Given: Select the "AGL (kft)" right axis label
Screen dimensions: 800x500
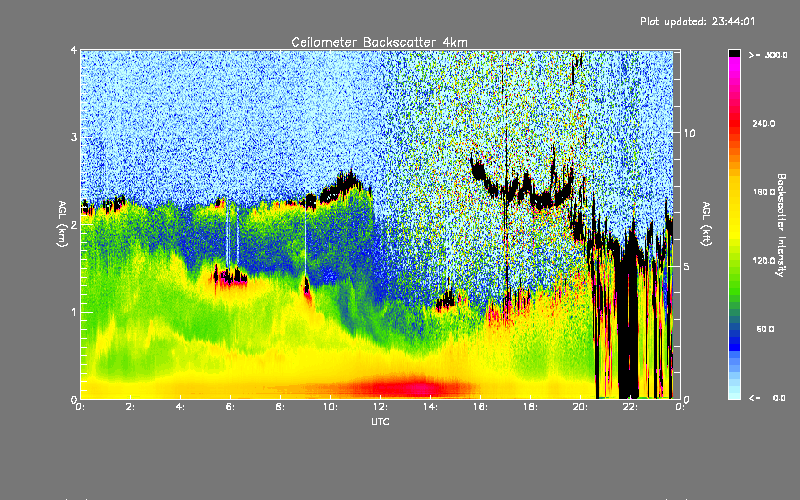Looking at the screenshot, I should [706, 224].
